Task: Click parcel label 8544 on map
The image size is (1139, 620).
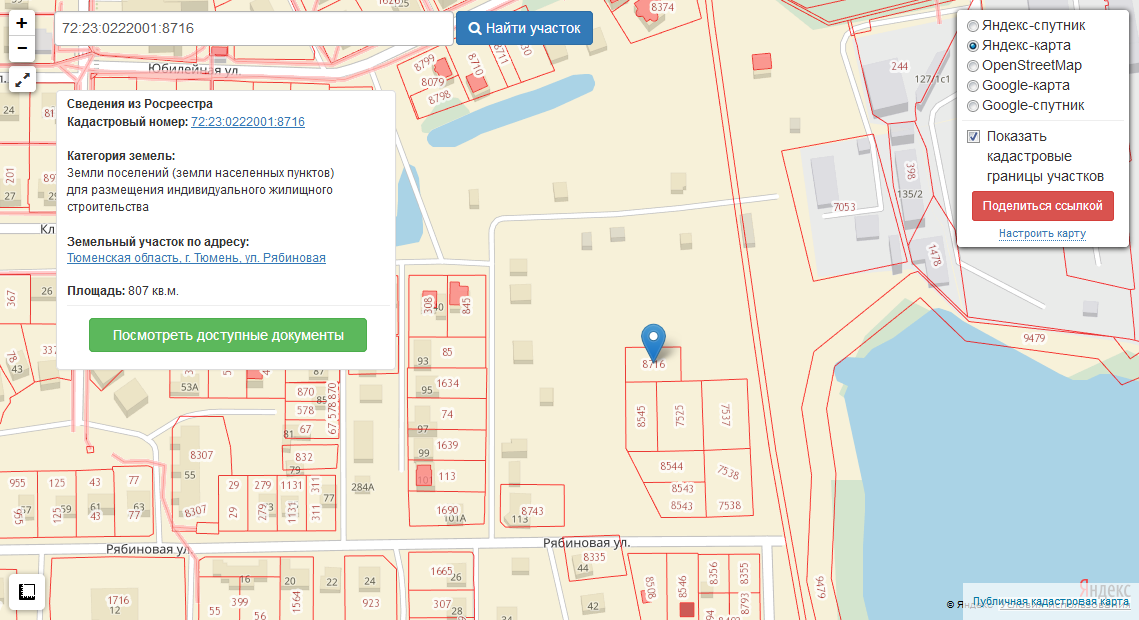Action: [671, 466]
